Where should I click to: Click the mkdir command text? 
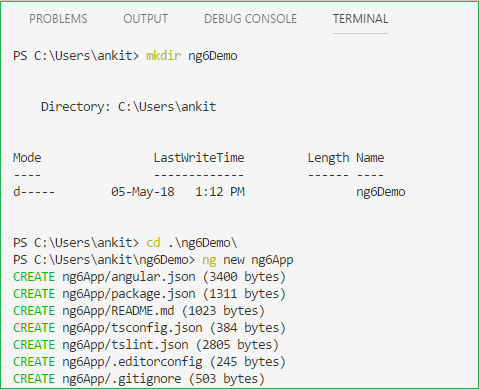[x=163, y=56]
